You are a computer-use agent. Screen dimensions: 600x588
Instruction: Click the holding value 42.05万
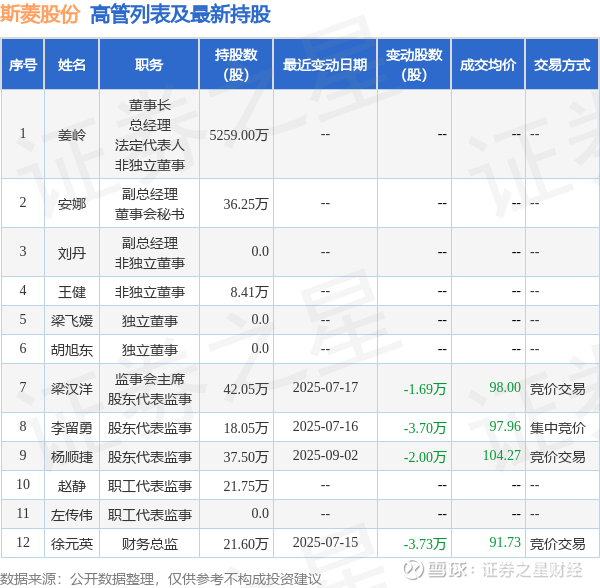point(246,389)
